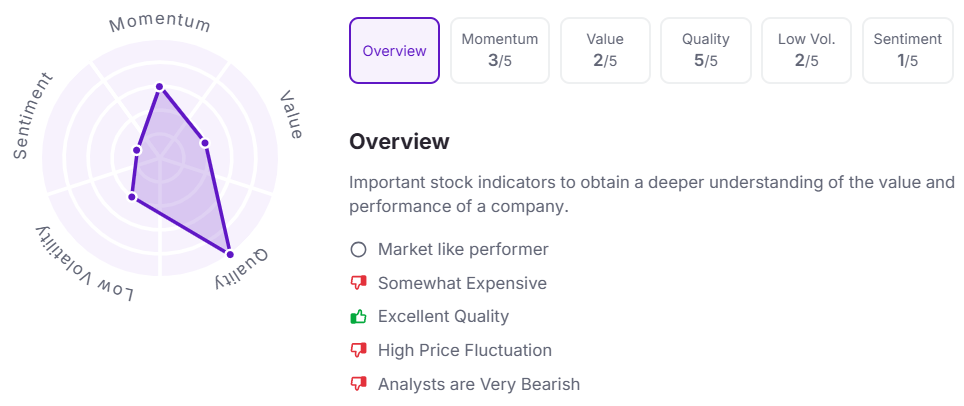Click the Quality axis label on radar chart
This screenshot has width=964, height=406.
241,269
